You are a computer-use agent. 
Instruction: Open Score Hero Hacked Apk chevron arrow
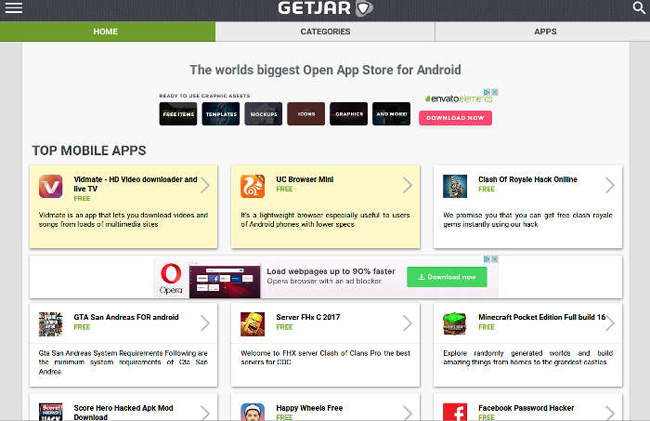(205, 413)
